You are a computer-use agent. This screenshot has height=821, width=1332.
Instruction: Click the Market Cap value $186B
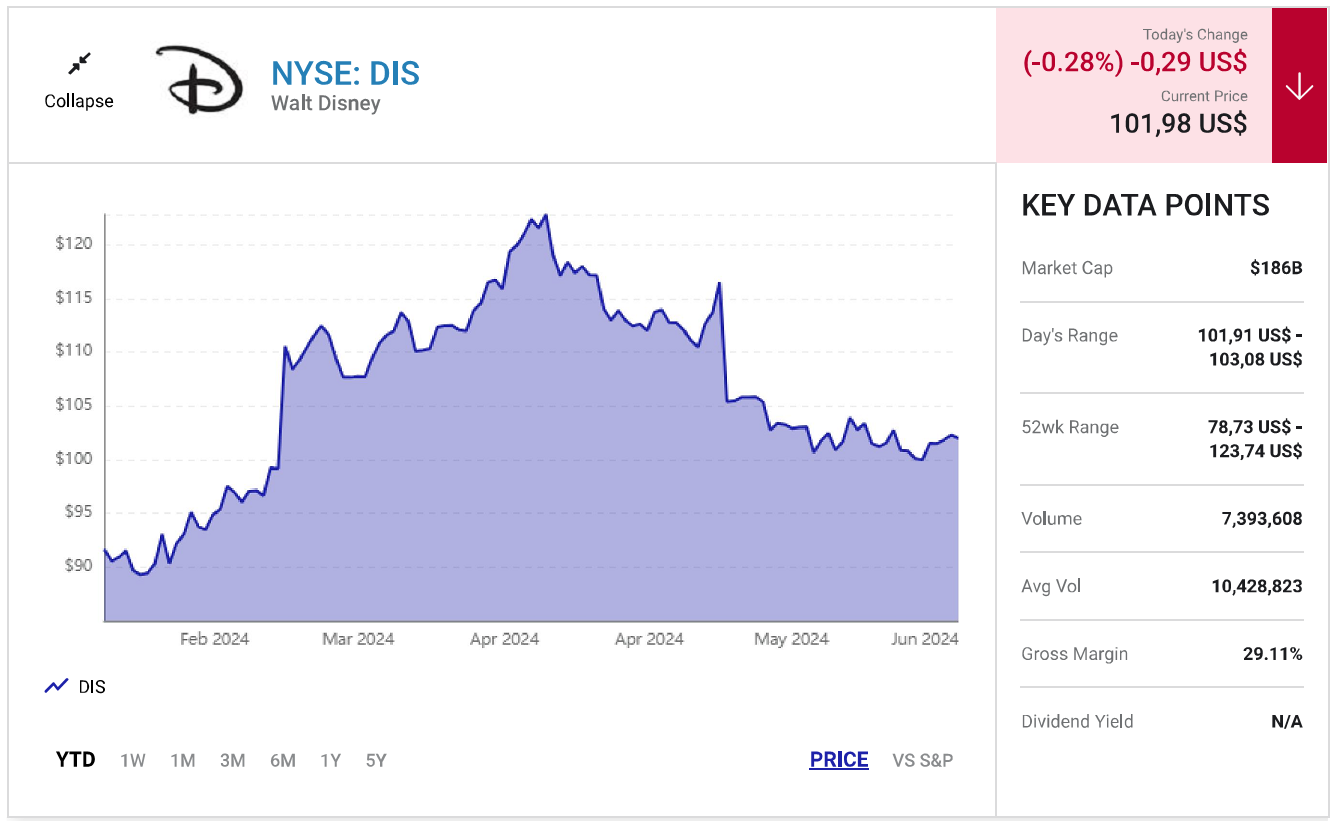(1276, 268)
